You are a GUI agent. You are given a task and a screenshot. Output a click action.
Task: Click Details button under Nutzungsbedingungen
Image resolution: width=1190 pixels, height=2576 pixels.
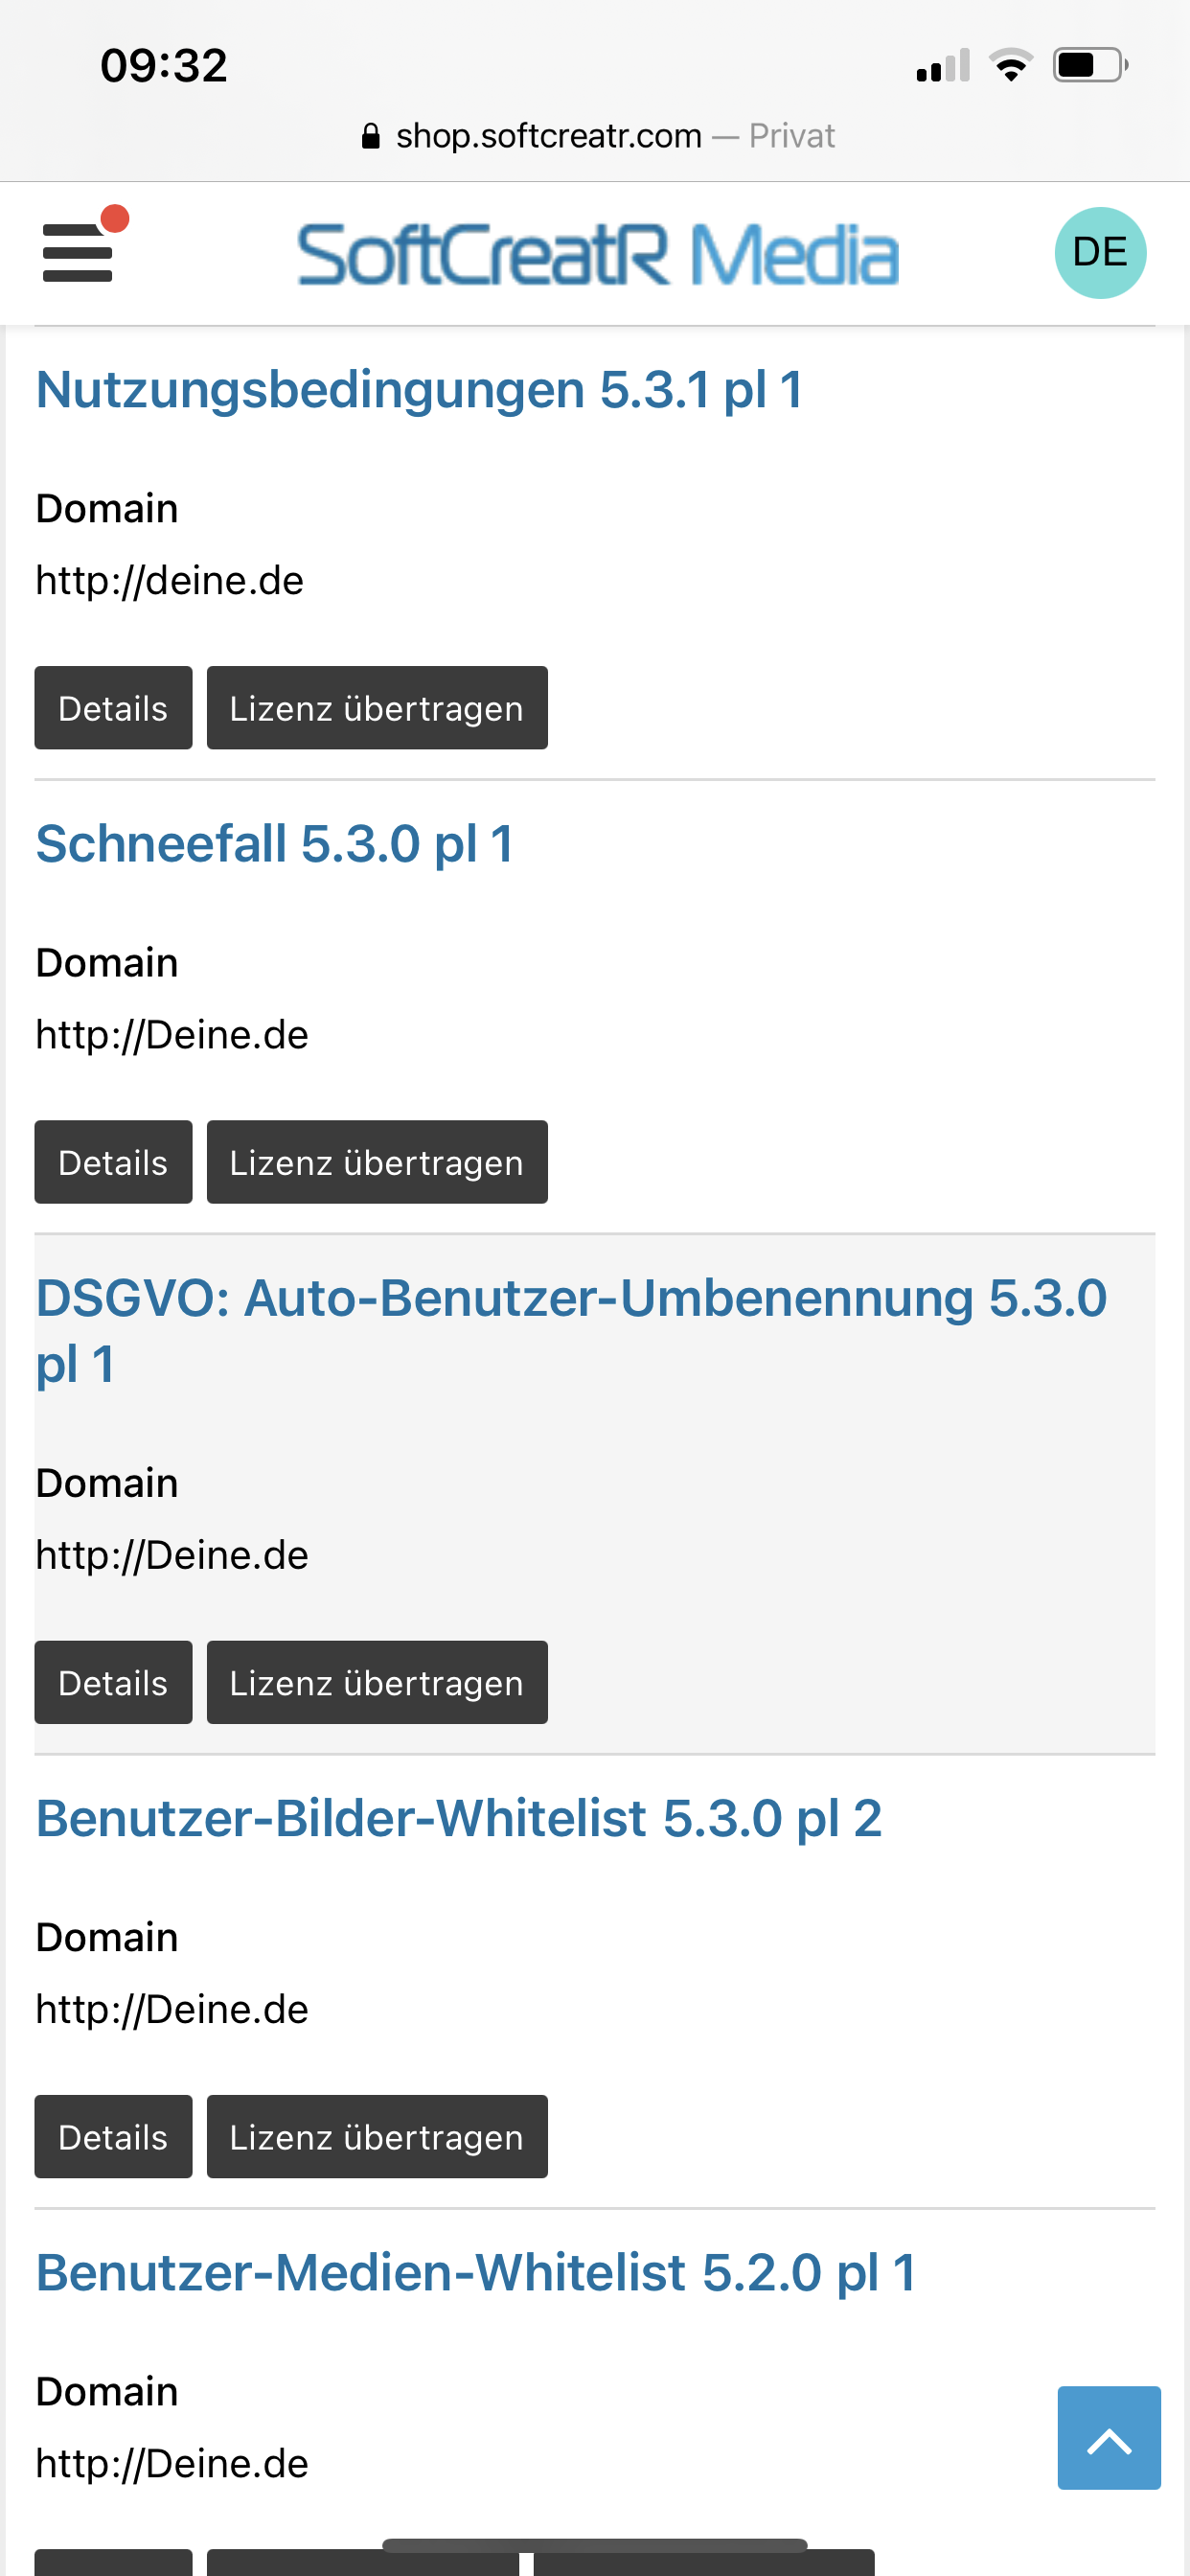click(x=113, y=708)
